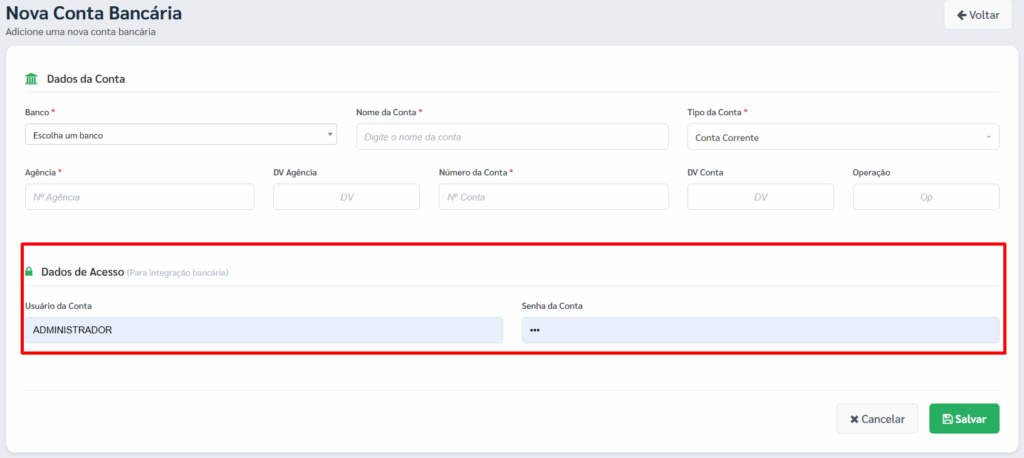Expand the Tipo da Conta dropdown
This screenshot has width=1024, height=458.
842,137
